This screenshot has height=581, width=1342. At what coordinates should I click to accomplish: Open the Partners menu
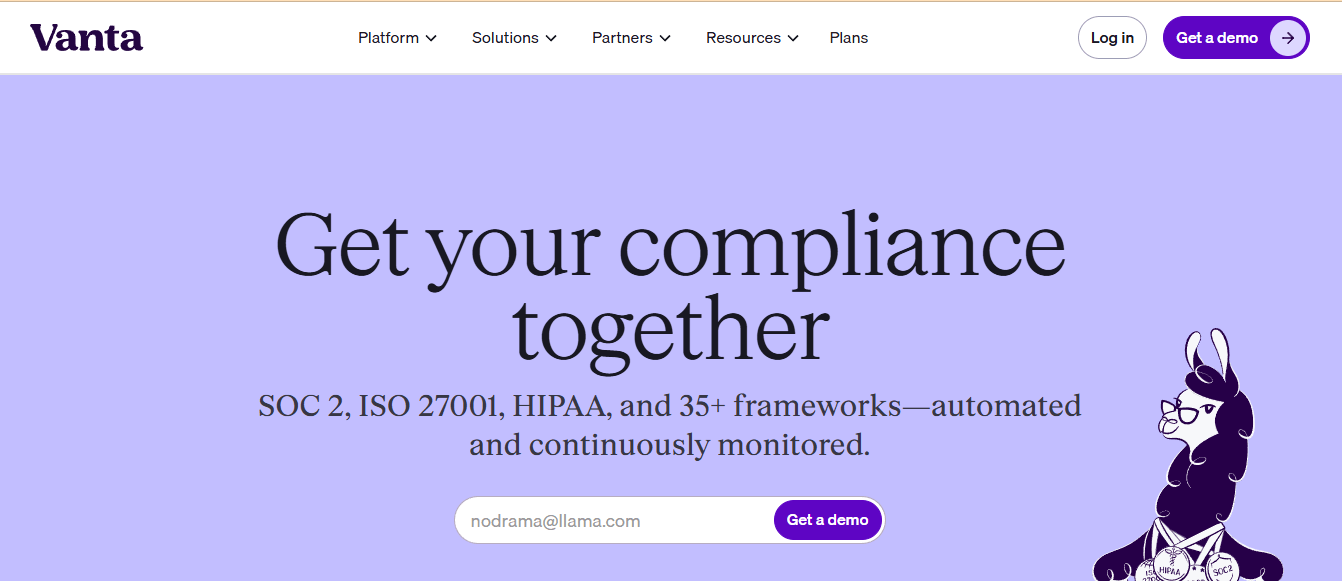tap(632, 38)
